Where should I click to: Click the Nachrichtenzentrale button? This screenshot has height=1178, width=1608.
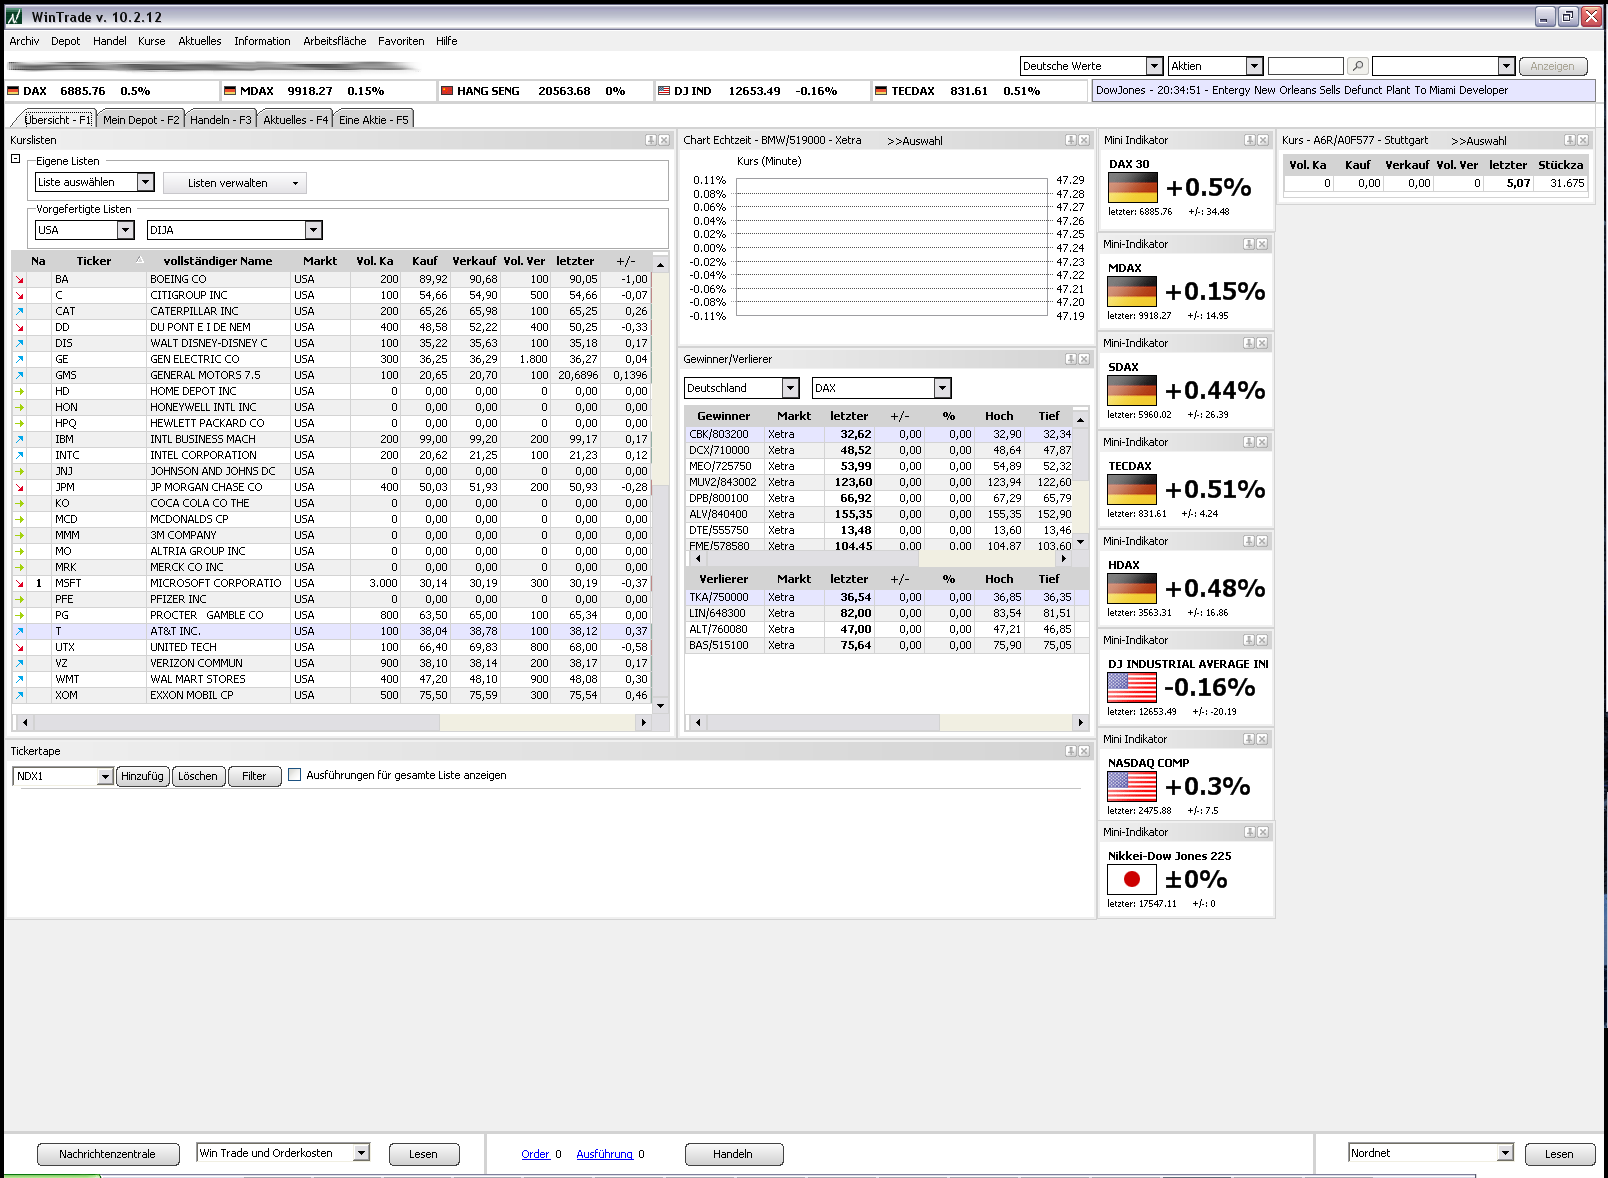pos(108,1154)
